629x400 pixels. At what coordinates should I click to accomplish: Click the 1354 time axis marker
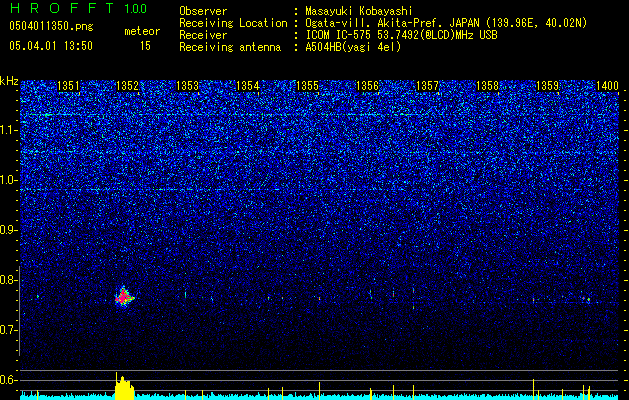(x=248, y=86)
